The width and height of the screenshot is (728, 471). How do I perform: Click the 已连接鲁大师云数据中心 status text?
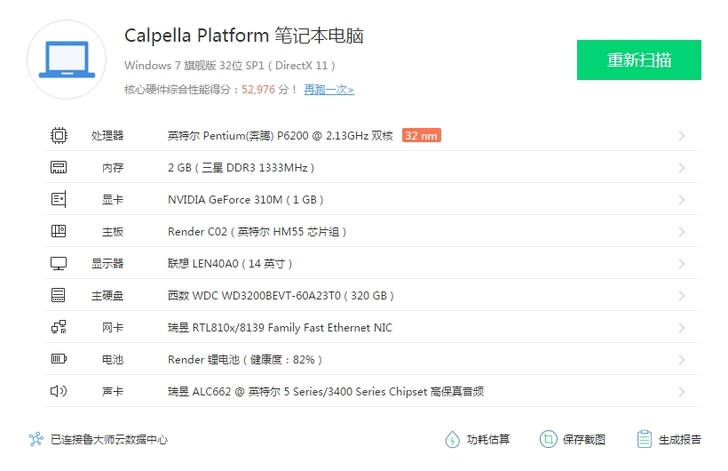109,439
